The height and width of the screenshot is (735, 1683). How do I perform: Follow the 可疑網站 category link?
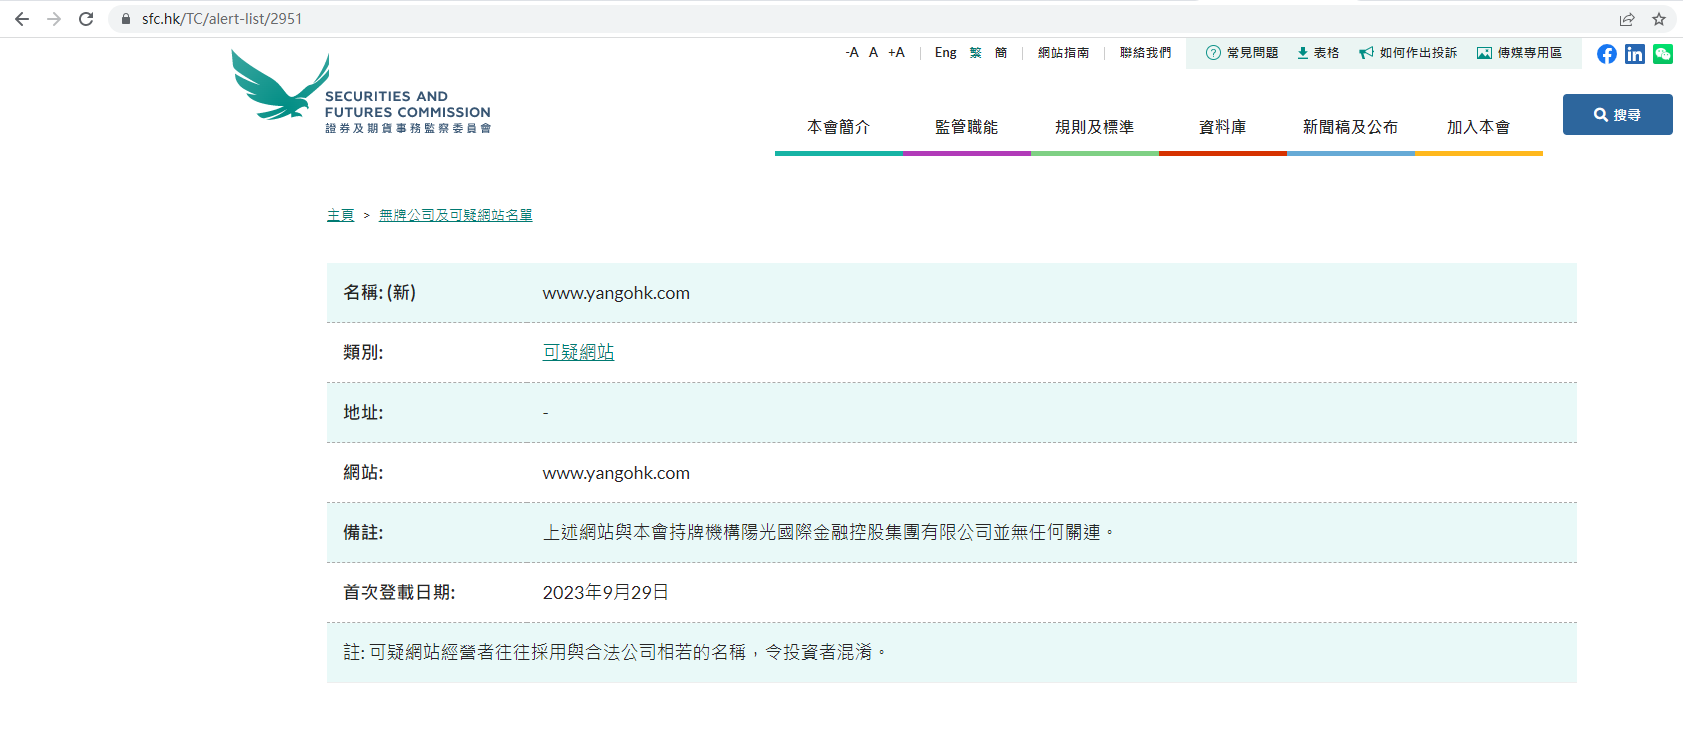(578, 352)
